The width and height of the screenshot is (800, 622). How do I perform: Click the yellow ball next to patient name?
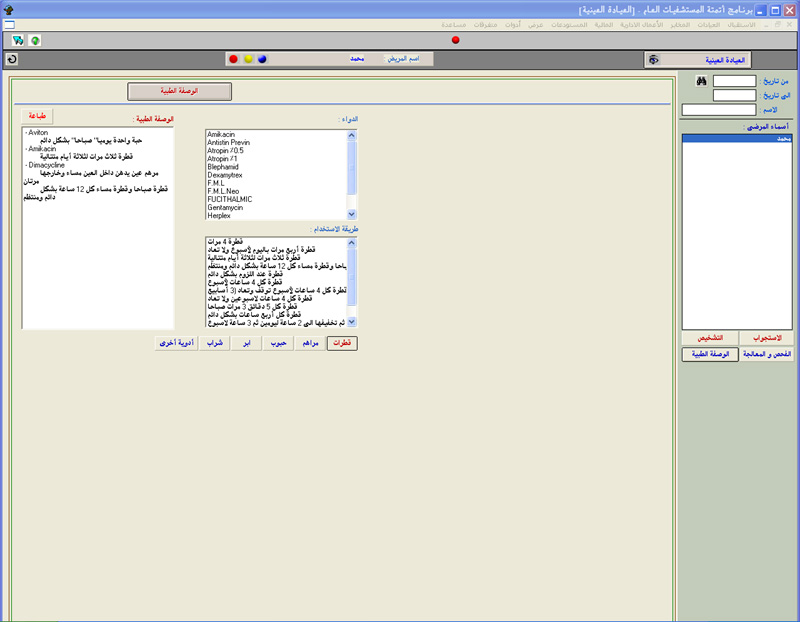[x=248, y=59]
